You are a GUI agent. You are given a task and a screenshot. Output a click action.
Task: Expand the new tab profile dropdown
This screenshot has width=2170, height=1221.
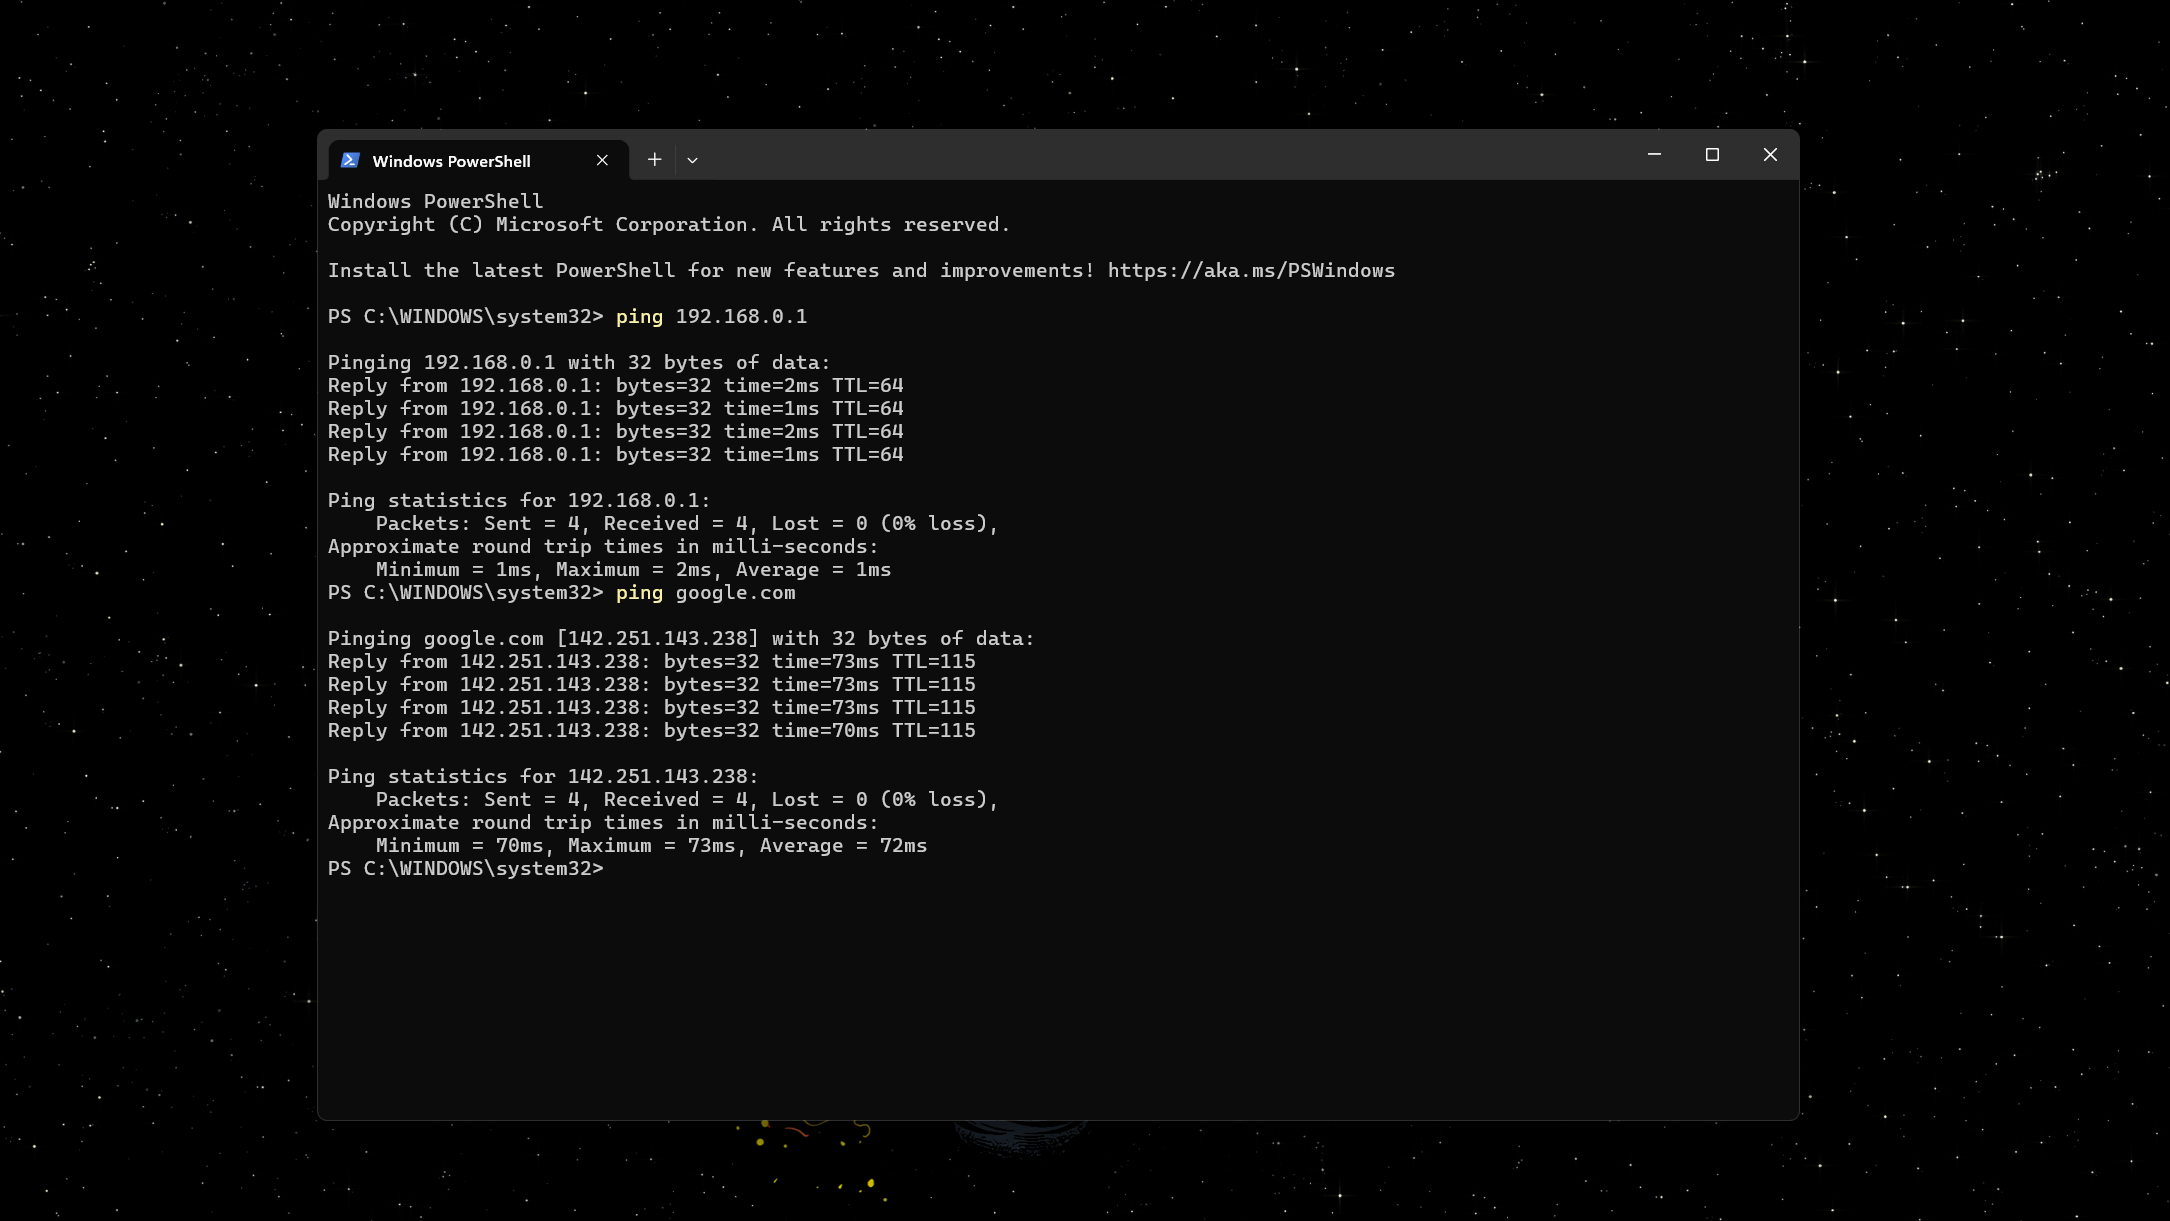click(692, 160)
